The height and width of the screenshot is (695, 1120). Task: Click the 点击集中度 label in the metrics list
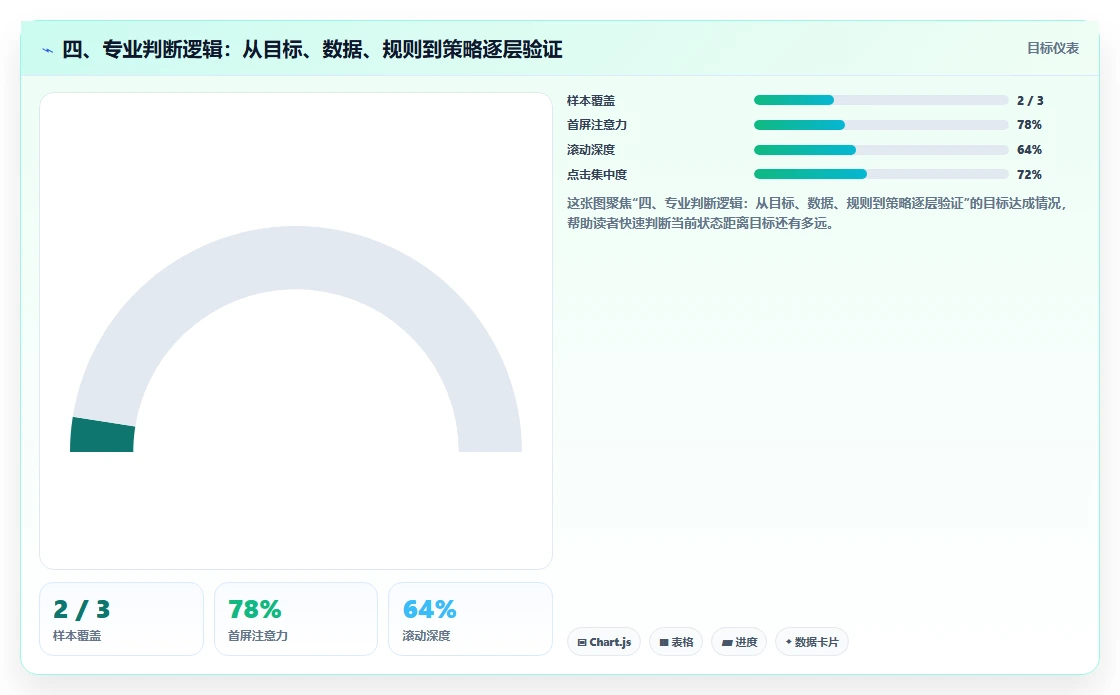[x=597, y=175]
